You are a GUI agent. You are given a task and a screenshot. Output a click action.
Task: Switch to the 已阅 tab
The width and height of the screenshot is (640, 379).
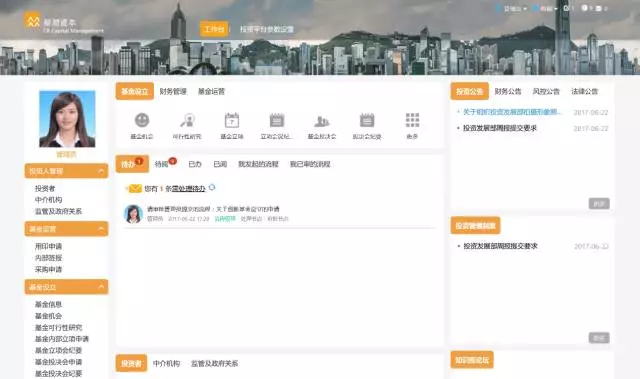tap(220, 164)
